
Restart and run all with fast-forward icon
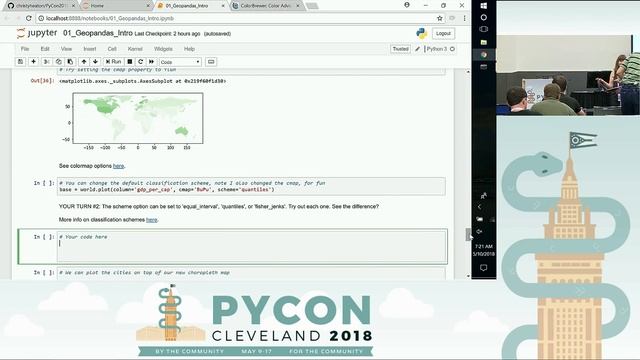[x=151, y=62]
